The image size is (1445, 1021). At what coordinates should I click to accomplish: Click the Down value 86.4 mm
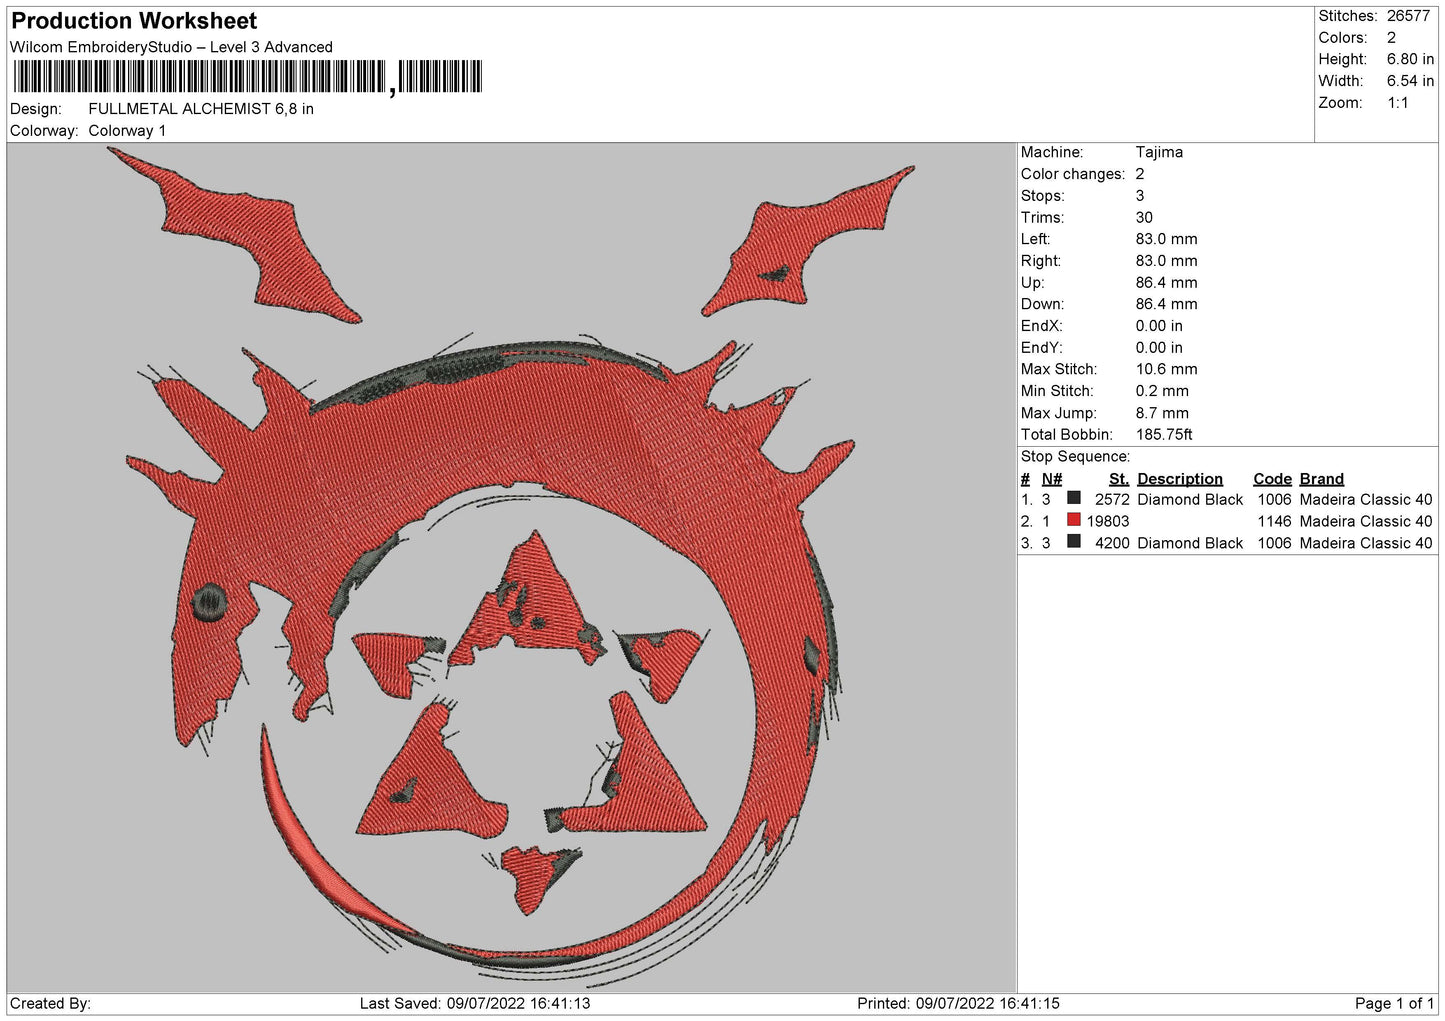point(1166,304)
